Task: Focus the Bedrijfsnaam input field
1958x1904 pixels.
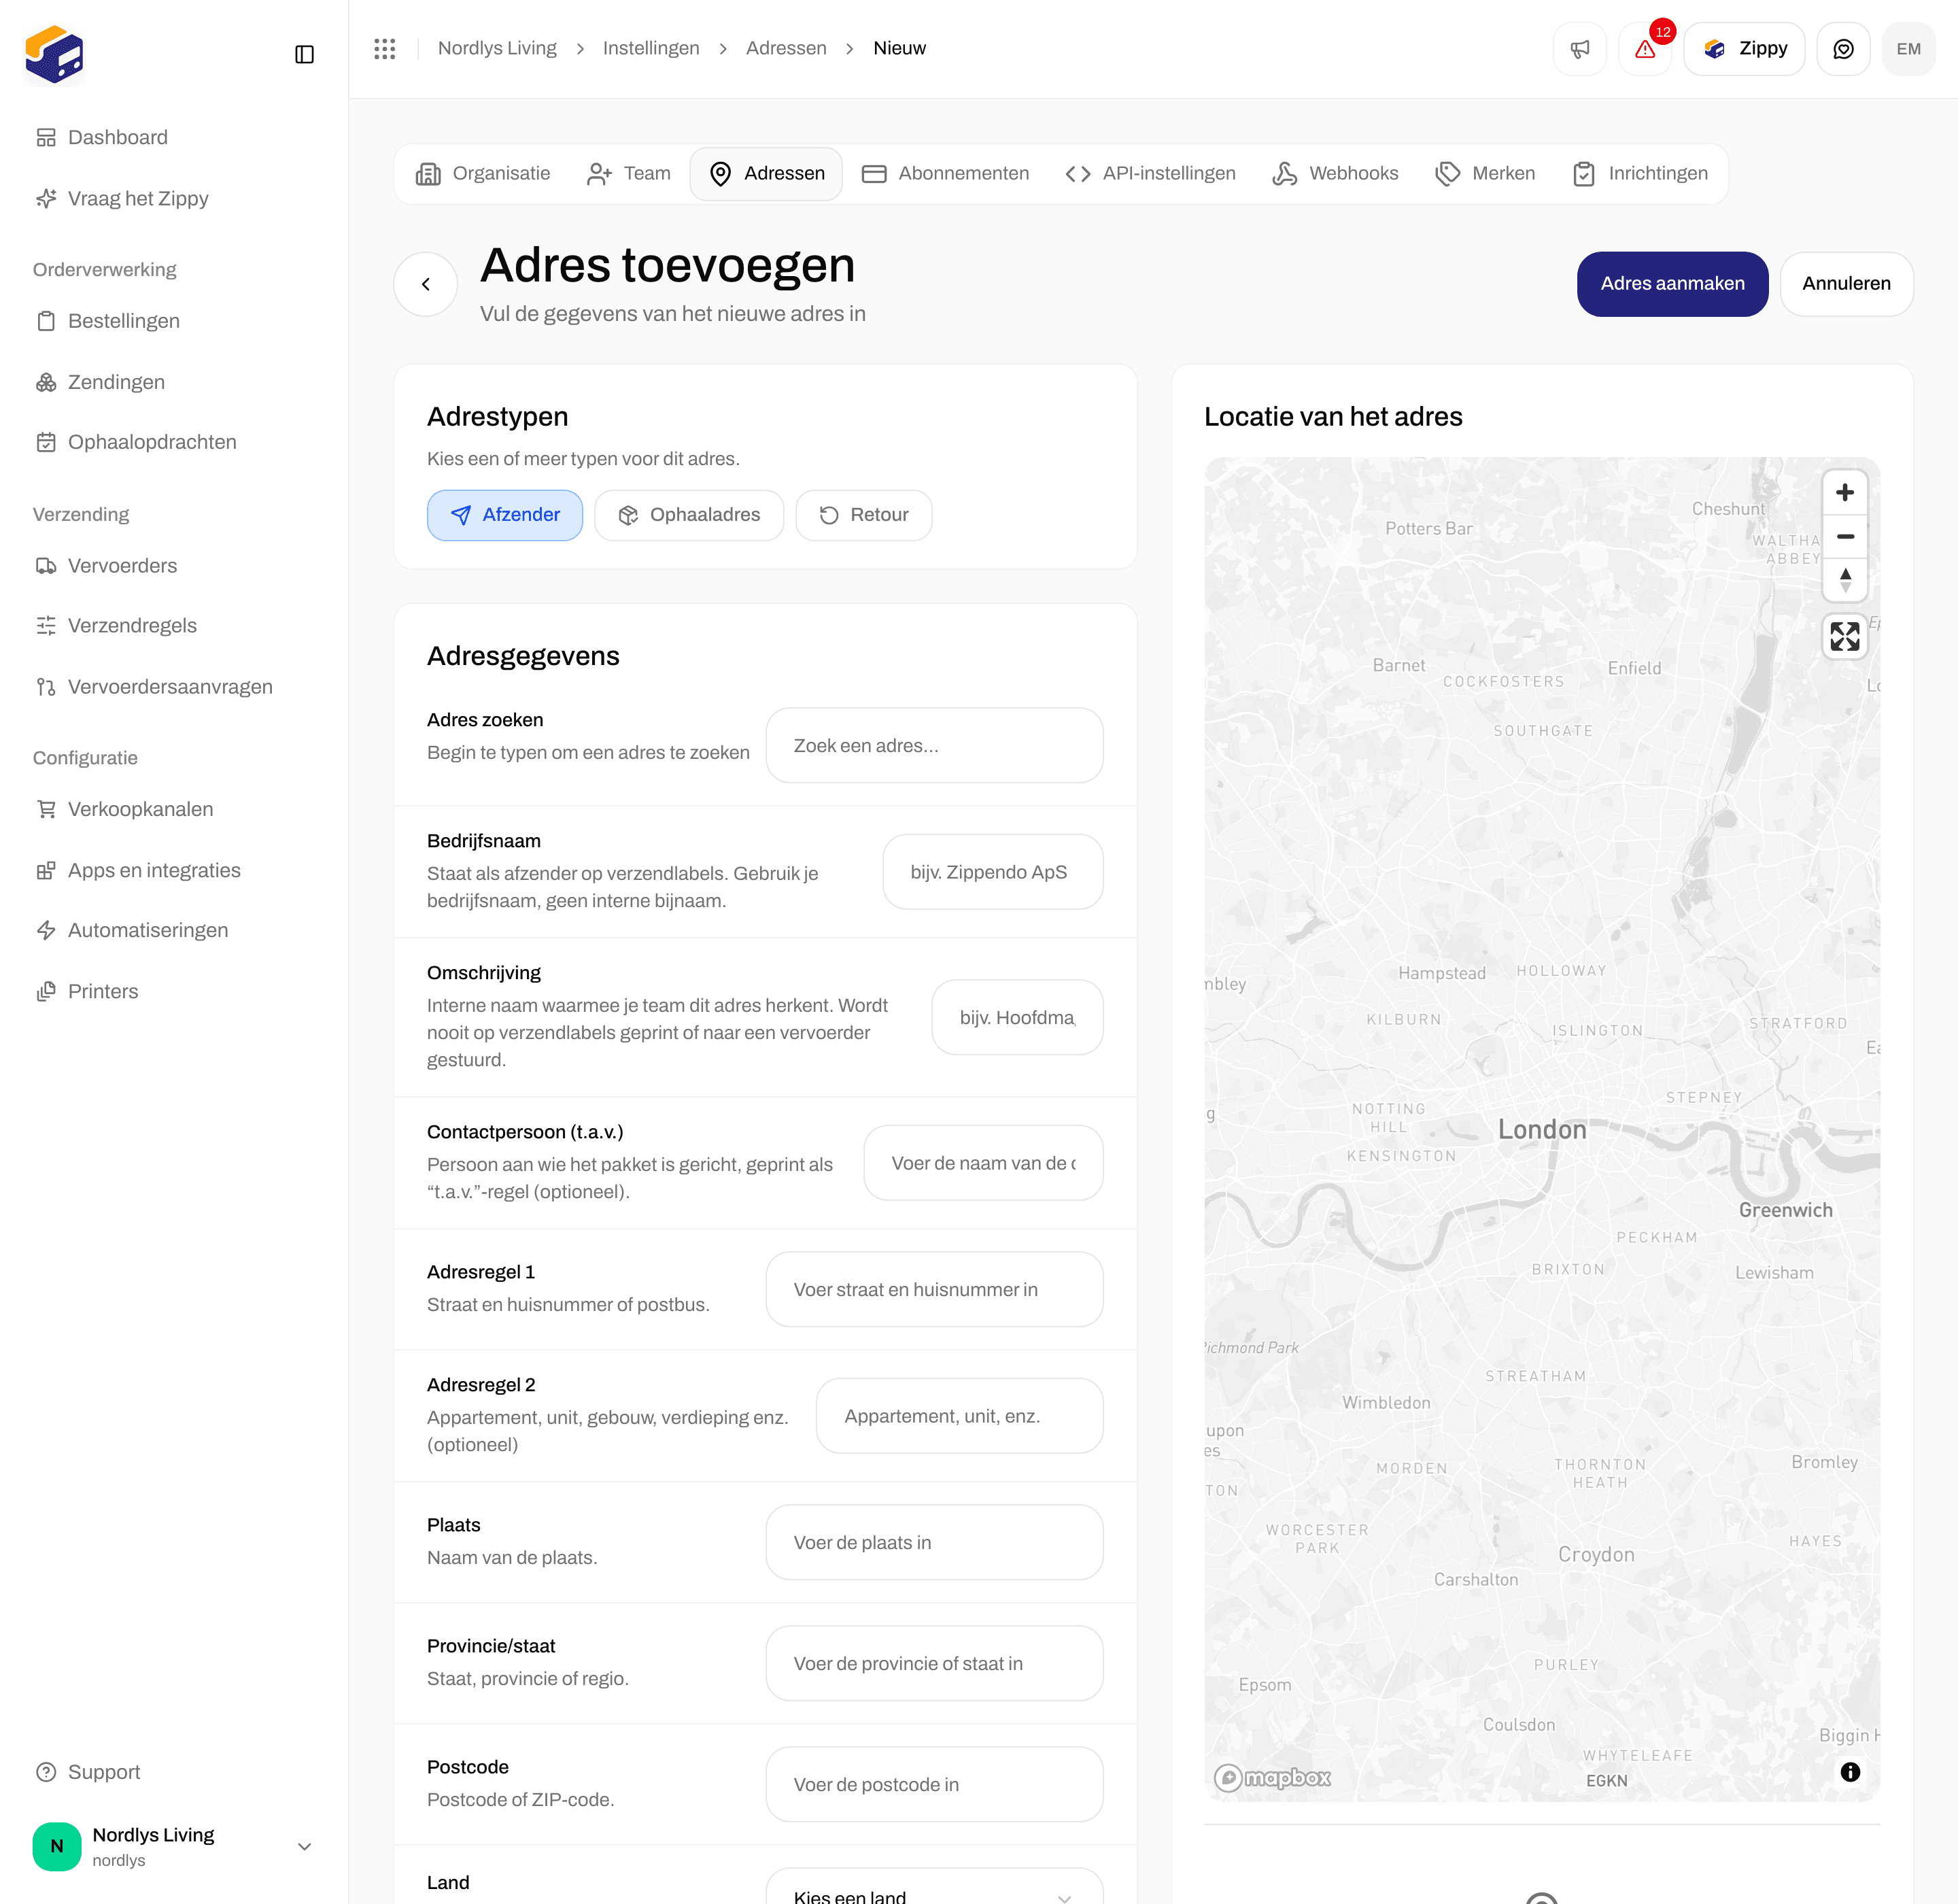Action: pos(992,872)
